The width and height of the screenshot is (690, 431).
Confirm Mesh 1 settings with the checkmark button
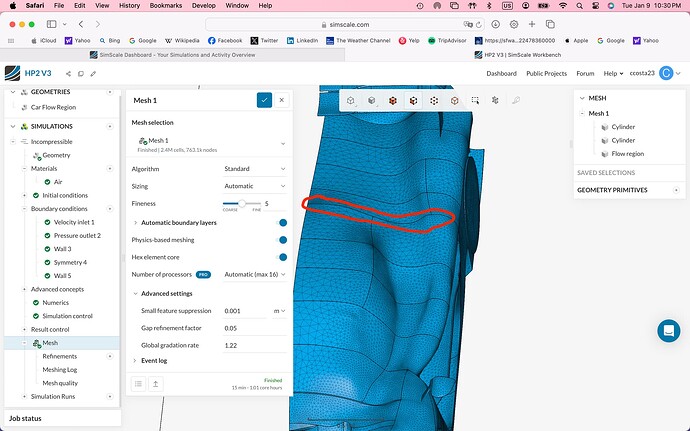point(264,100)
